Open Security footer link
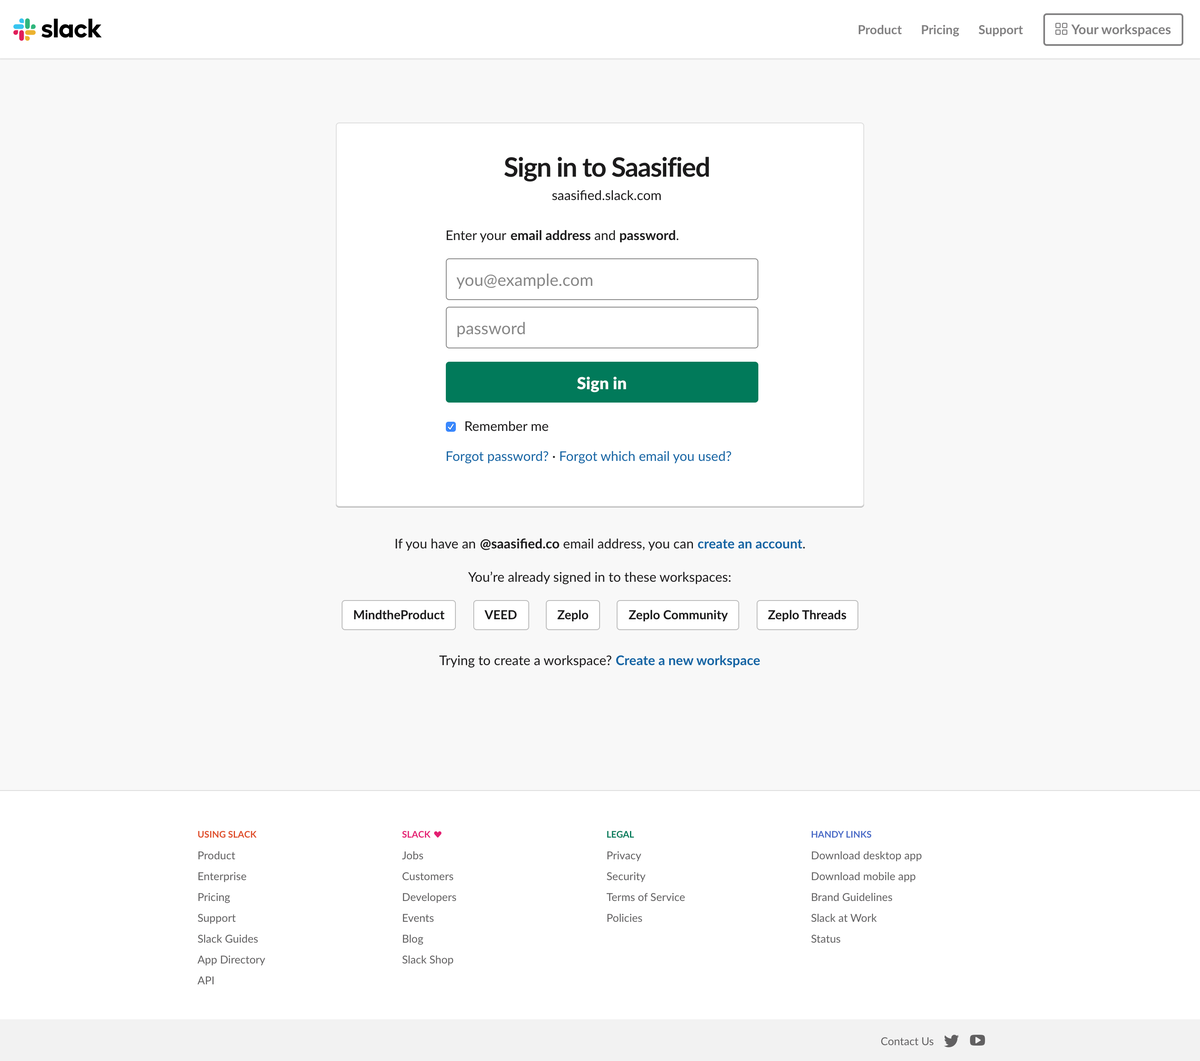Viewport: 1200px width, 1061px height. coord(626,877)
